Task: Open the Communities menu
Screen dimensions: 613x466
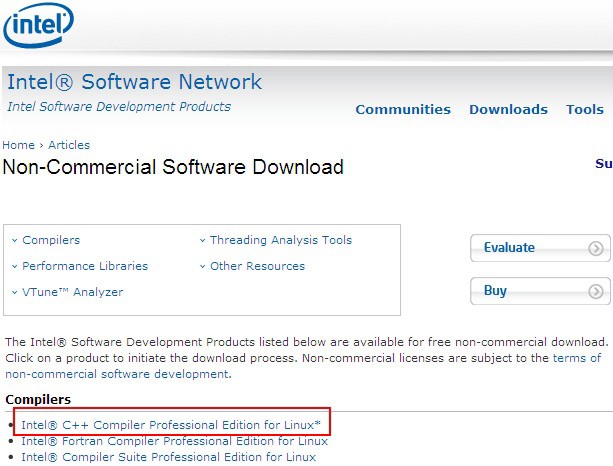Action: [x=403, y=110]
